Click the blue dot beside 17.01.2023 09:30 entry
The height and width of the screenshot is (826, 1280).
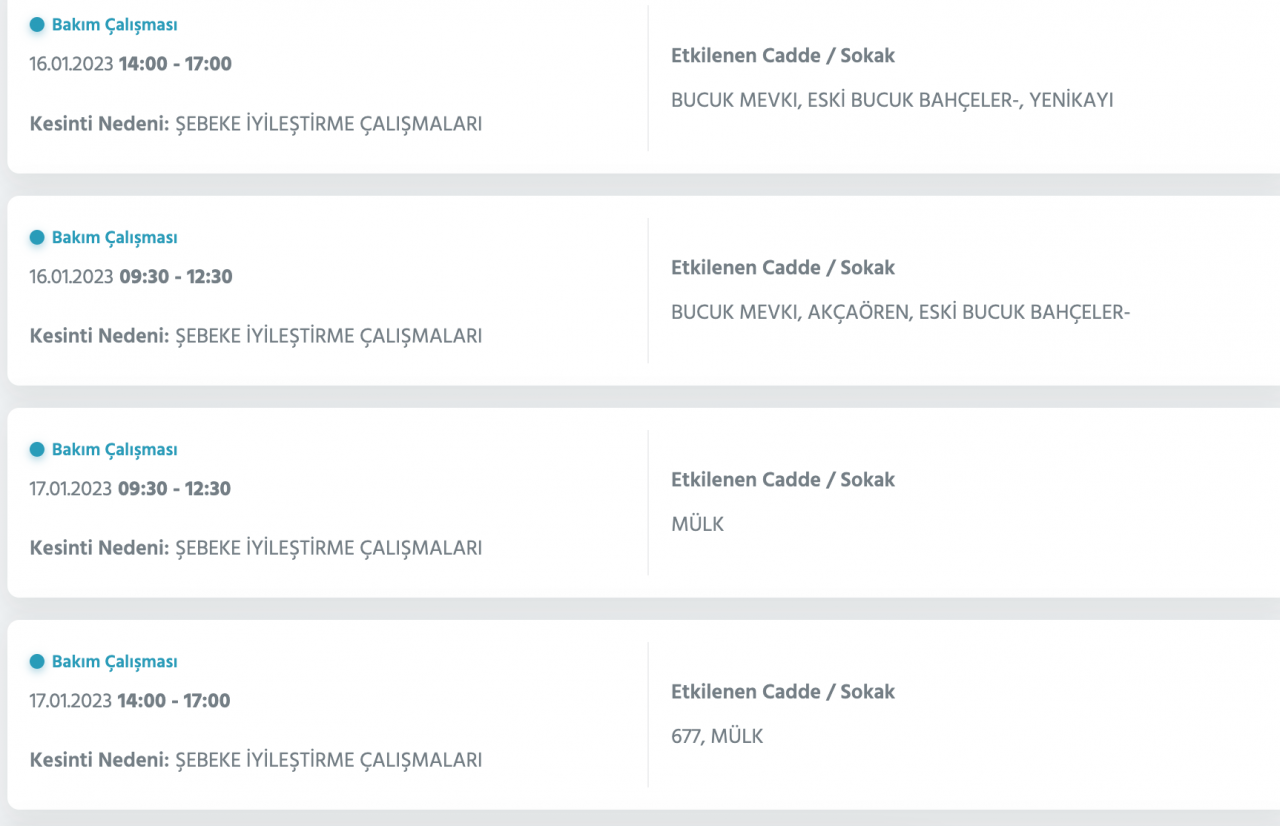[x=37, y=449]
